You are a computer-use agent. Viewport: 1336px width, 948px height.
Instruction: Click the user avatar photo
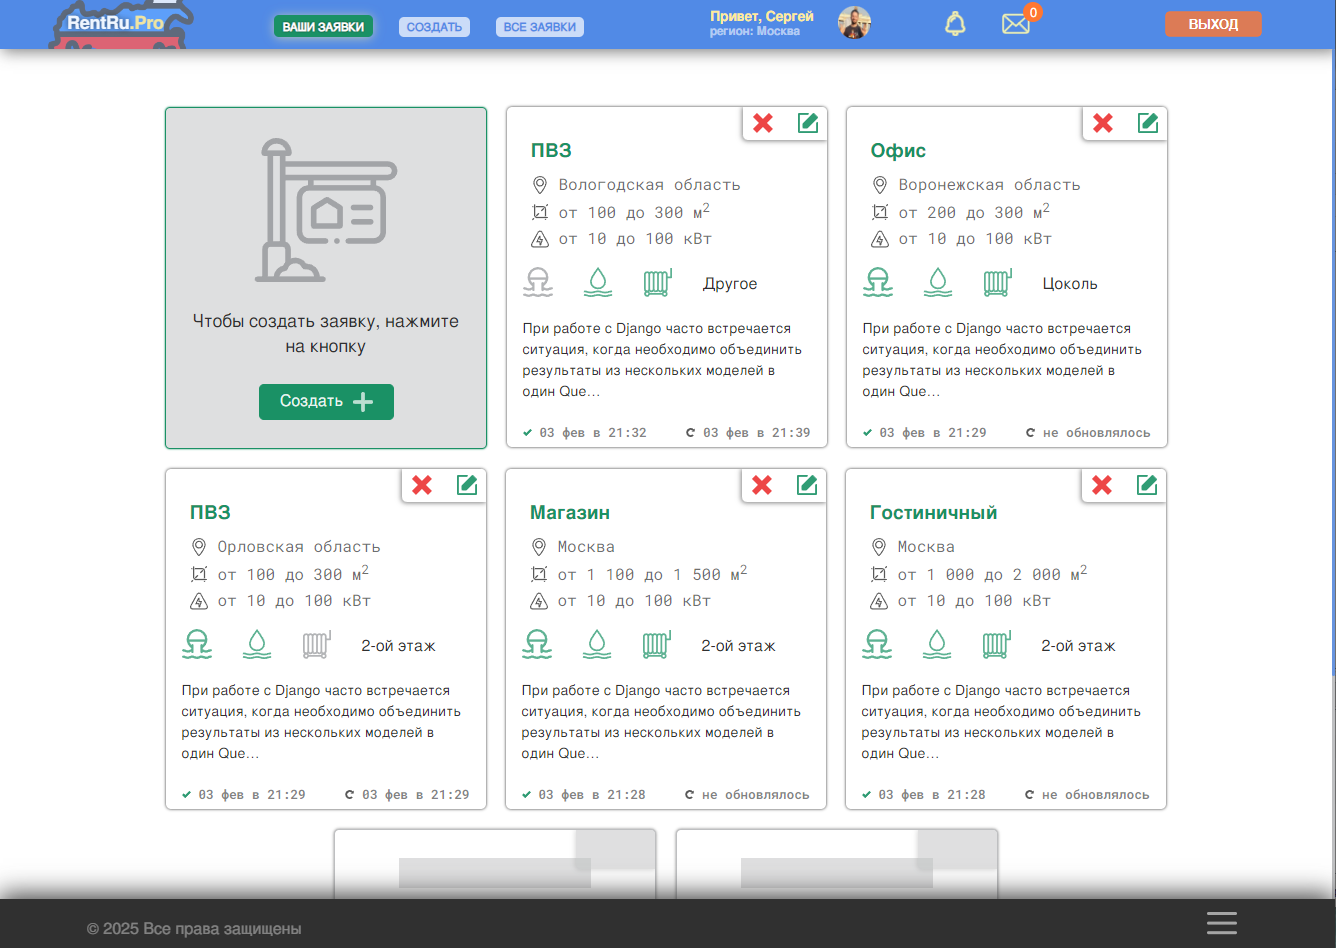(854, 23)
